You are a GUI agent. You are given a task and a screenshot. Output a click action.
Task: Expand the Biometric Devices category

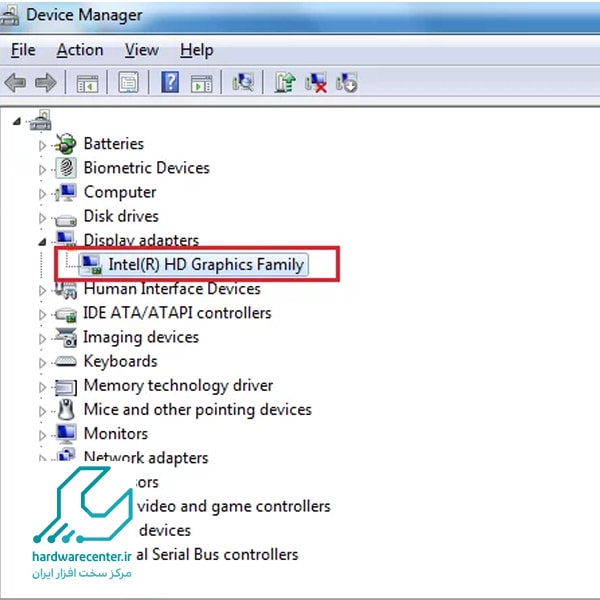42,170
